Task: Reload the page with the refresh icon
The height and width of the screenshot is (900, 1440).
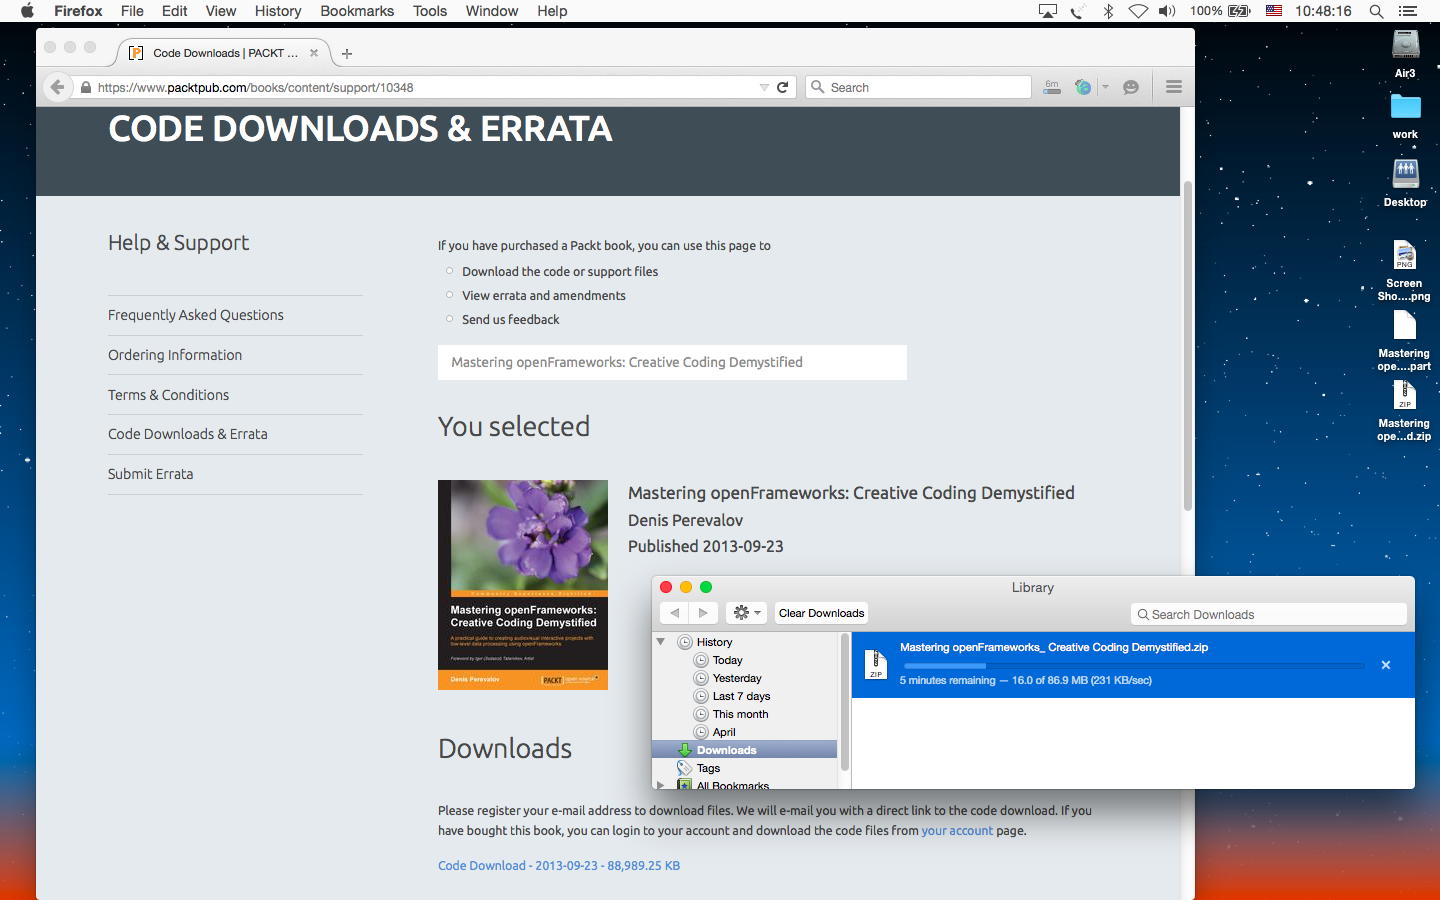Action: pos(783,87)
